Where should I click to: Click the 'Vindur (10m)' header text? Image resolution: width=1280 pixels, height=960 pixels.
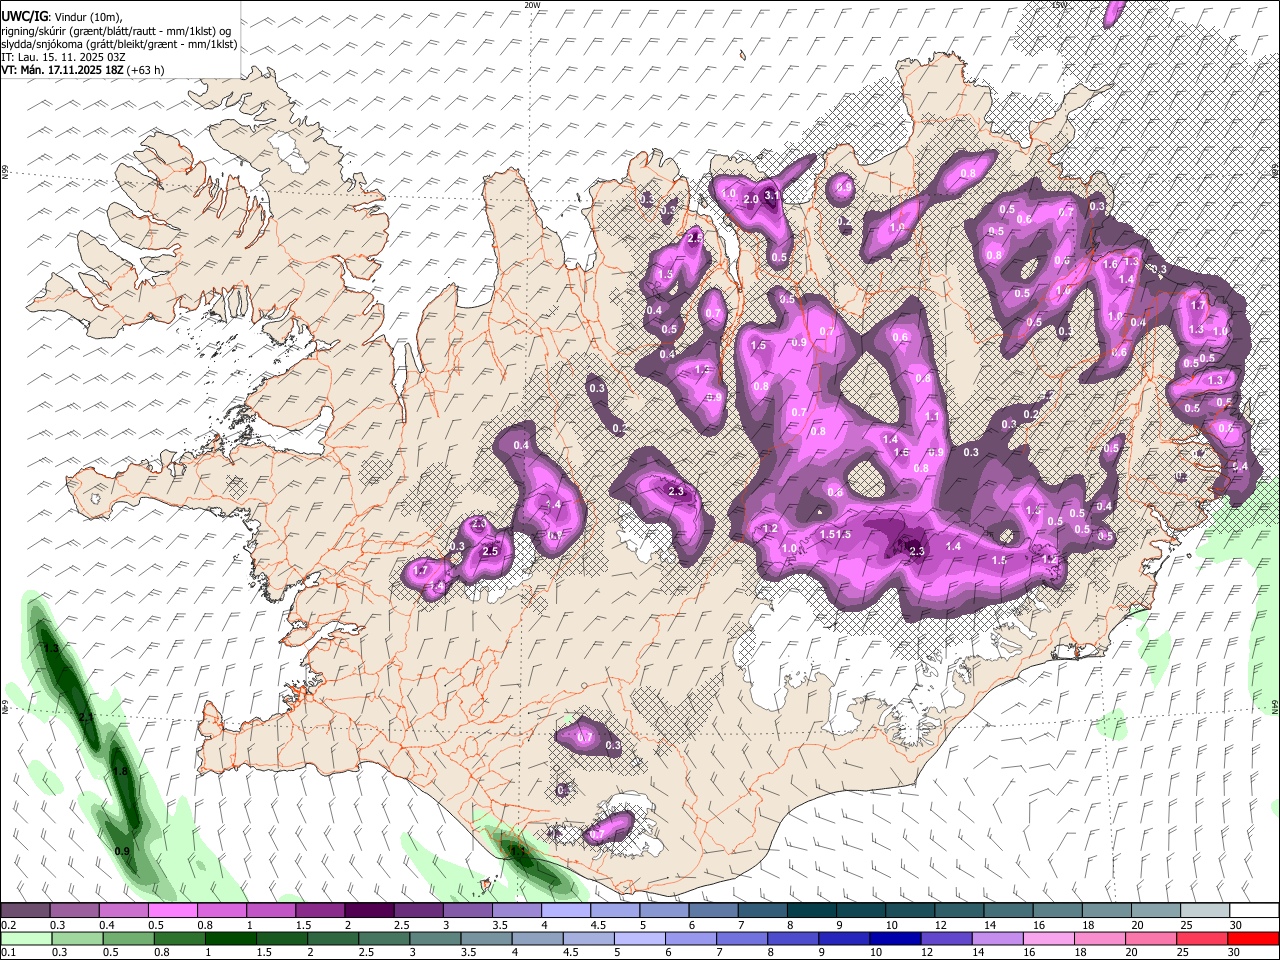(86, 17)
